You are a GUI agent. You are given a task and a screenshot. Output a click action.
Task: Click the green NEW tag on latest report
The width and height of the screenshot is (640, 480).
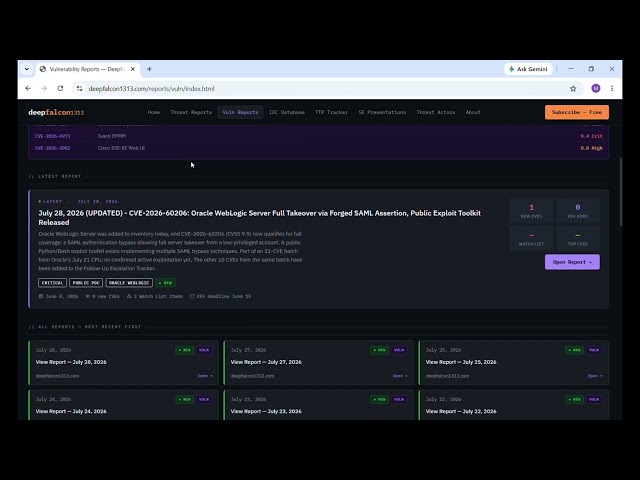pos(165,282)
